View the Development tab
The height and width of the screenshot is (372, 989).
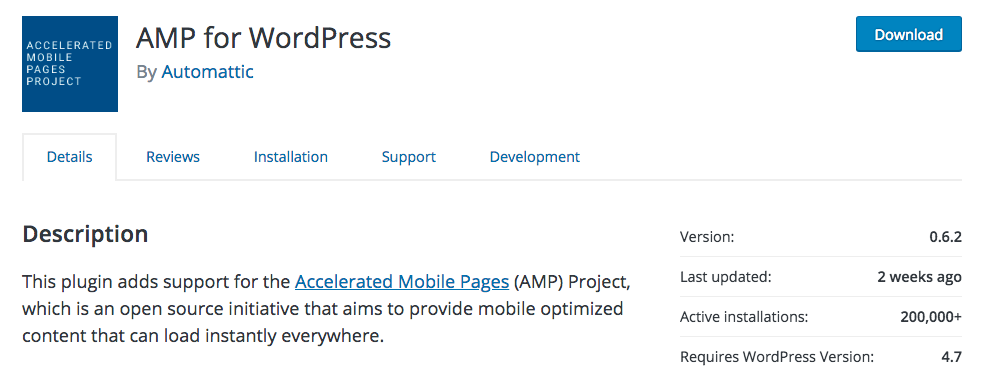tap(535, 156)
